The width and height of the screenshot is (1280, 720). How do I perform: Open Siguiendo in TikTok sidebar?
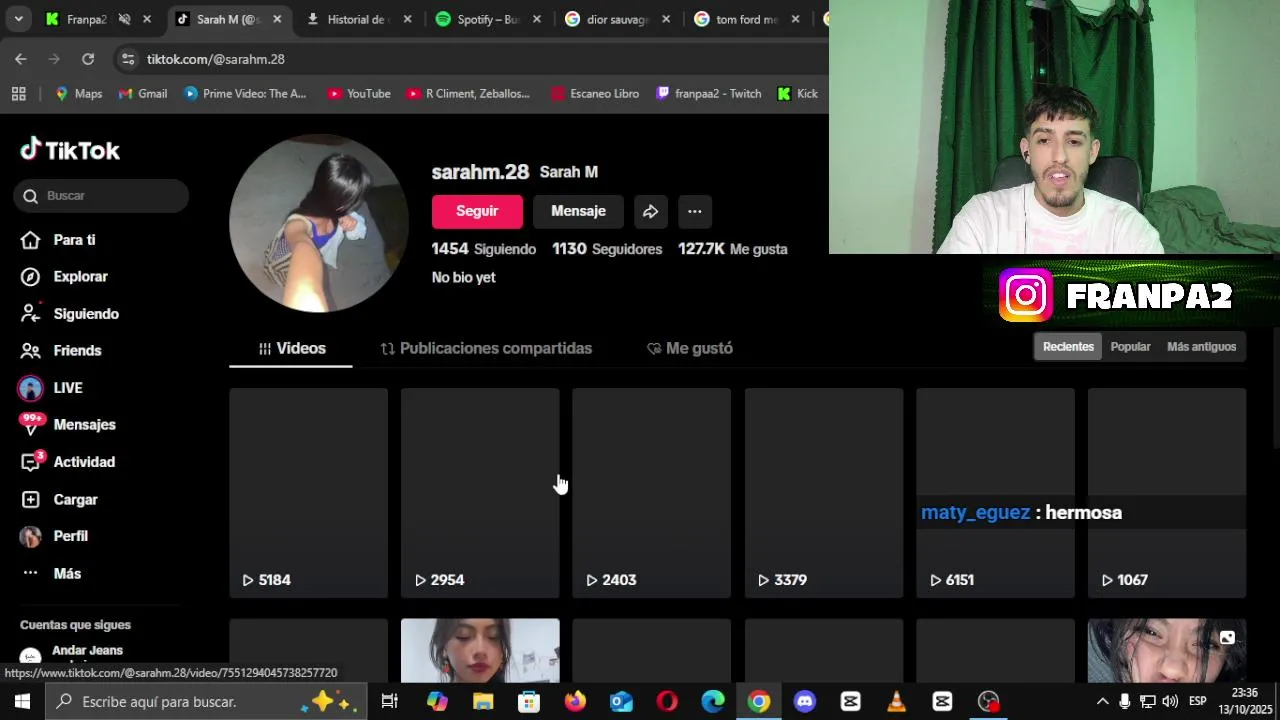click(x=70, y=314)
